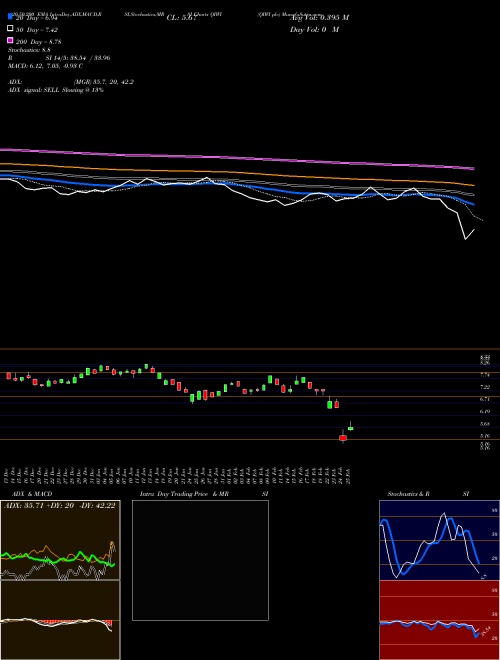Click the 'Avg Vol: 0.395 M' label
500x660 pixels.
[319, 18]
